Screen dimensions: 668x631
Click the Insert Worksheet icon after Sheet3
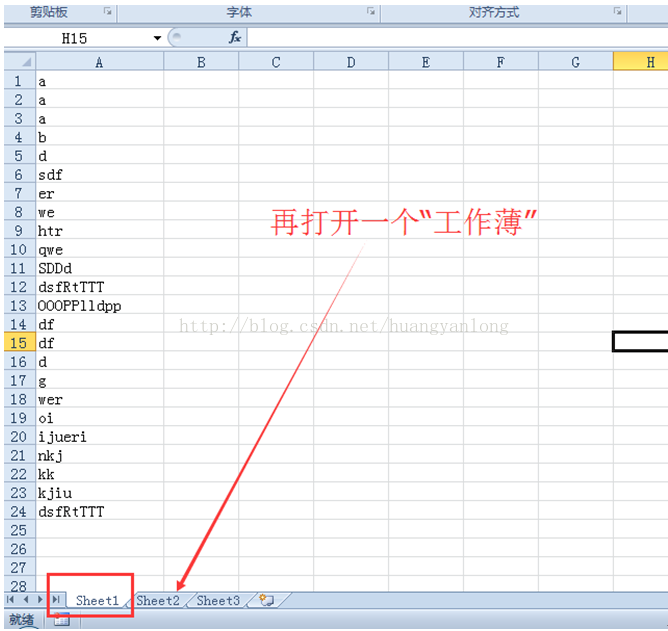tap(267, 600)
